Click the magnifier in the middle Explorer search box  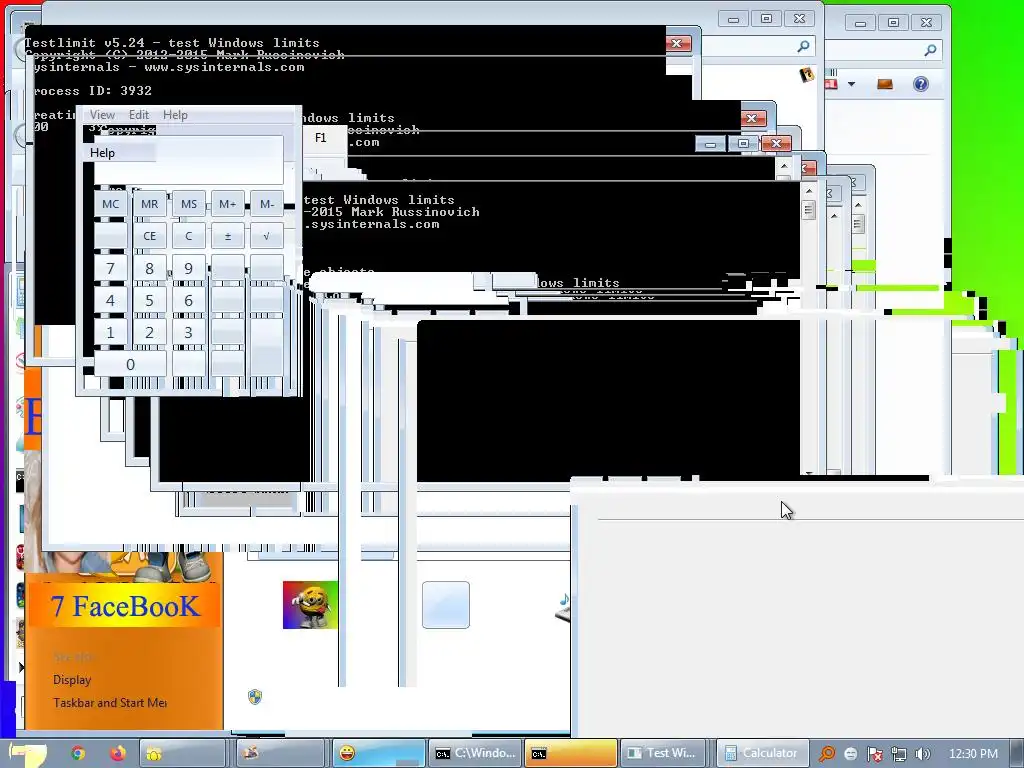click(803, 46)
